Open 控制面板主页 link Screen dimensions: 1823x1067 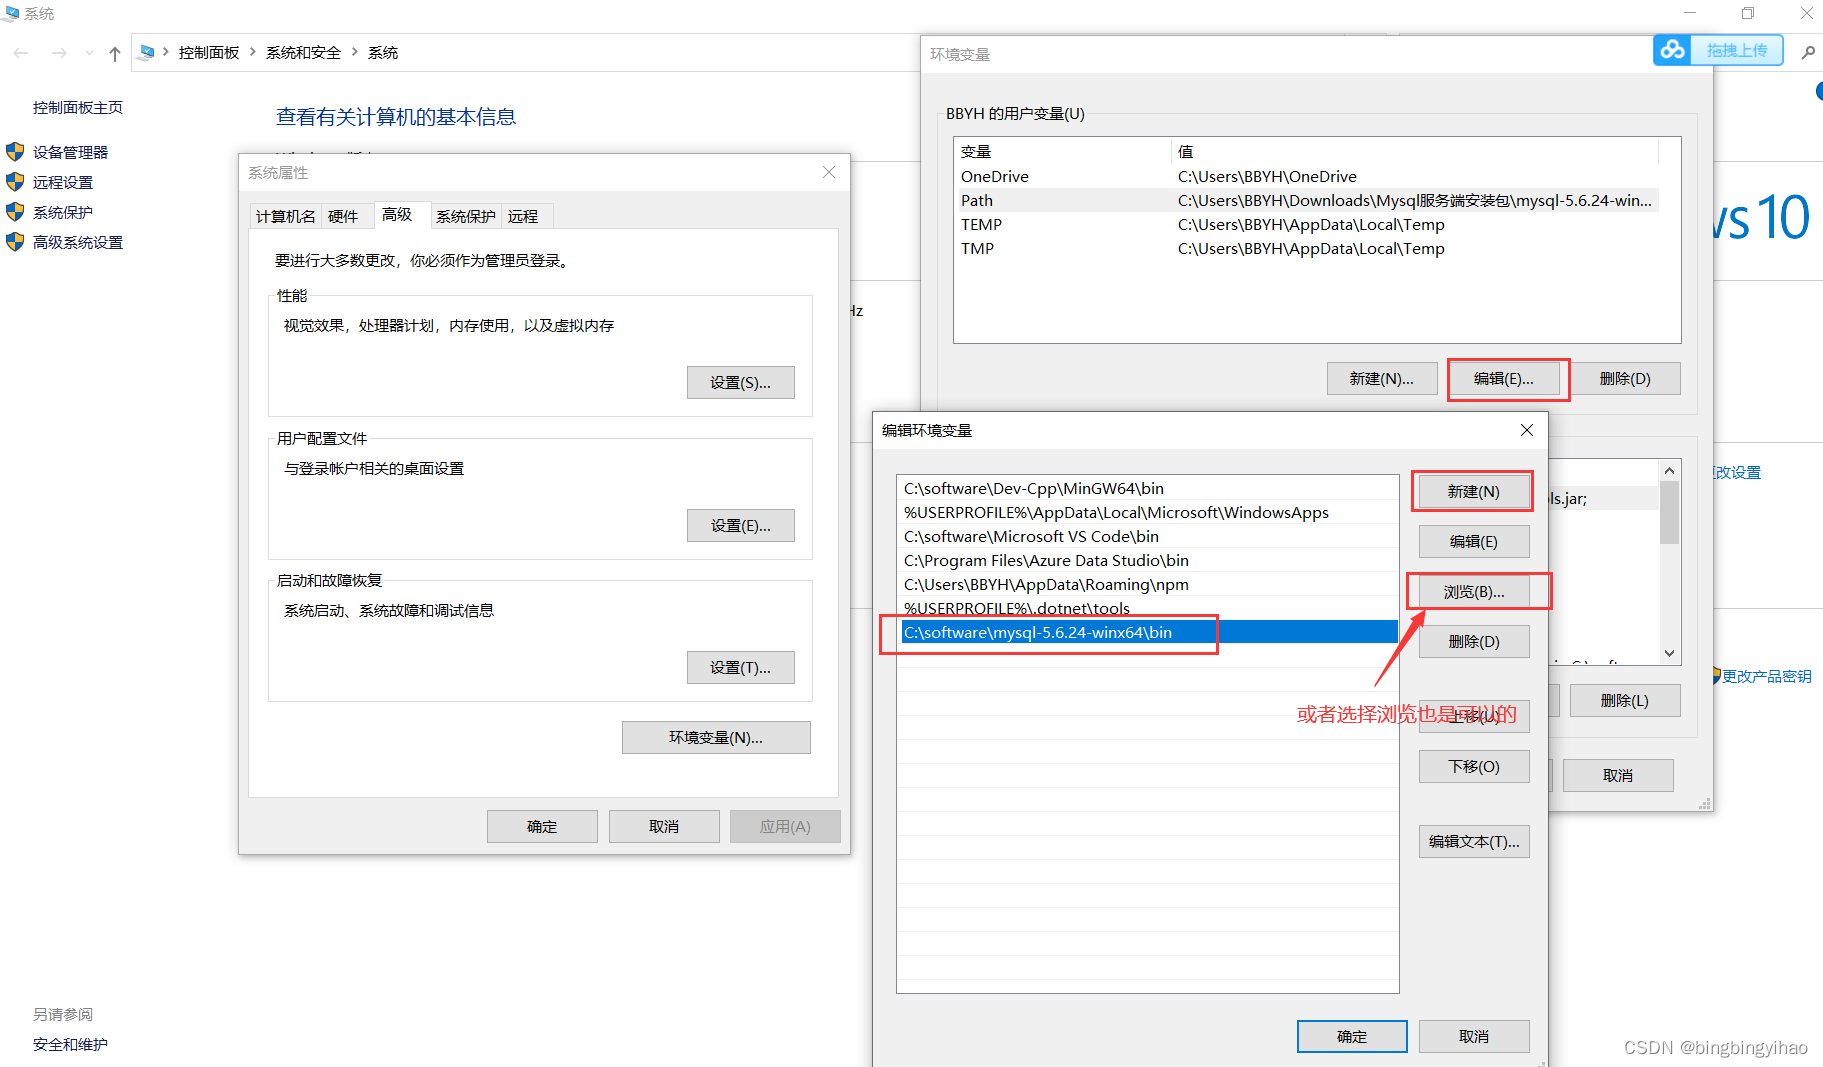click(x=78, y=108)
